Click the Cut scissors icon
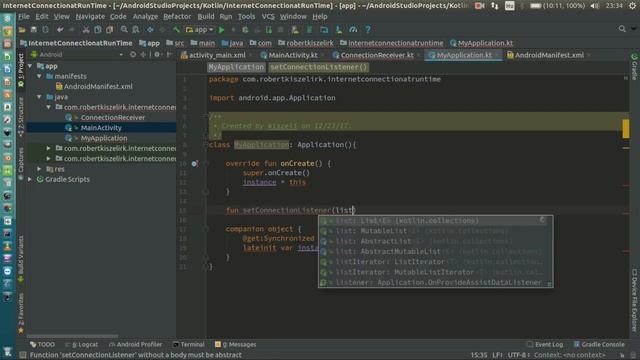 [x=86, y=29]
